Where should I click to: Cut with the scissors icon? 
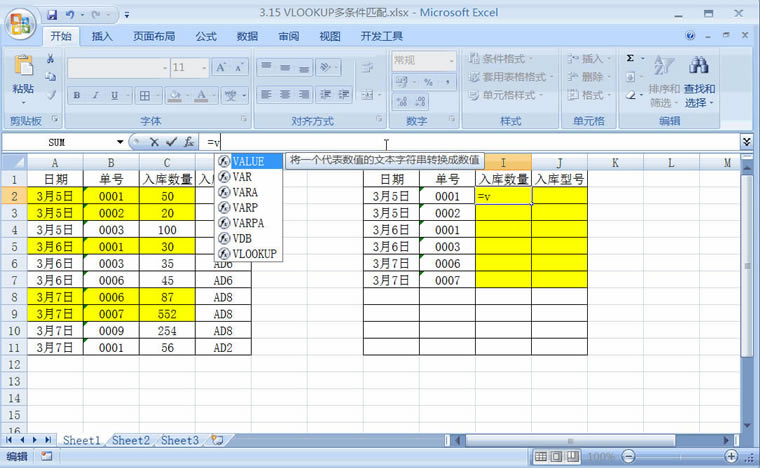pos(50,59)
